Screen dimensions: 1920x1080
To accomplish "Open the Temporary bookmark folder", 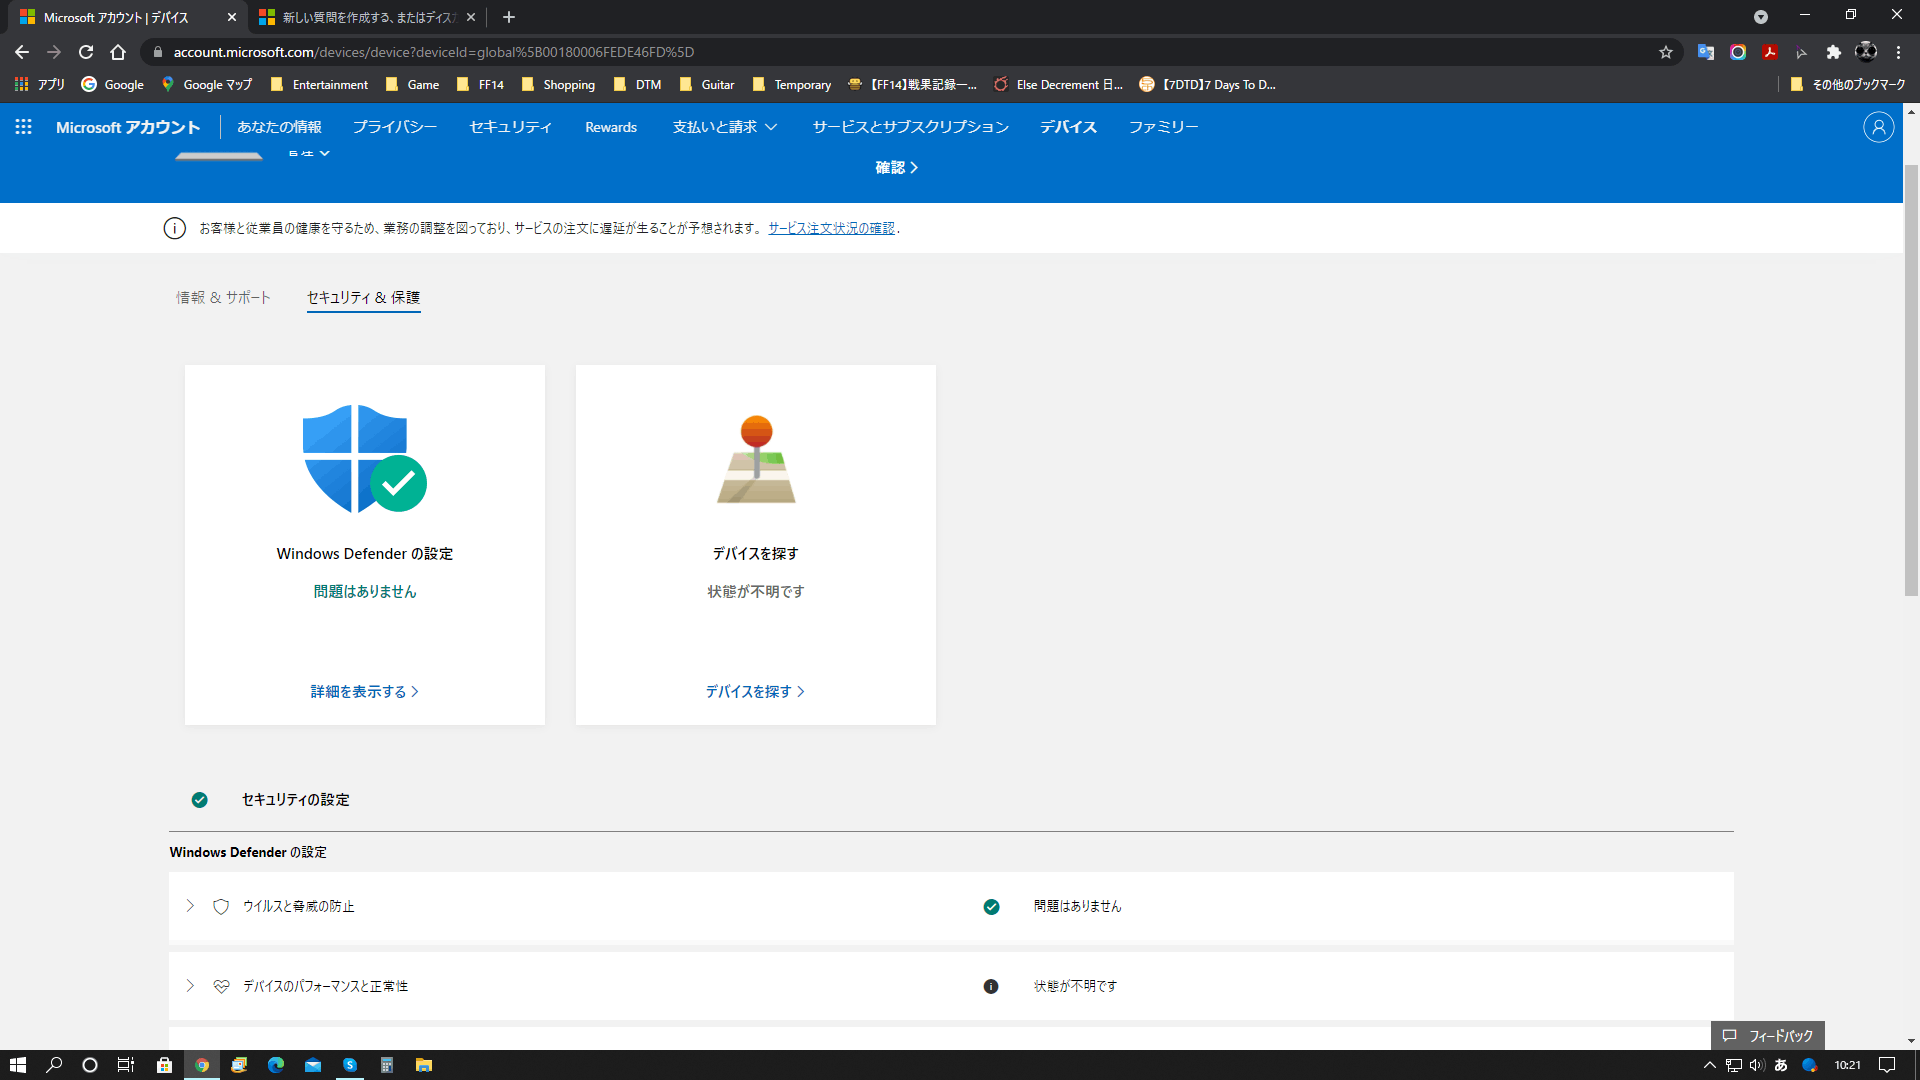I will 792,85.
